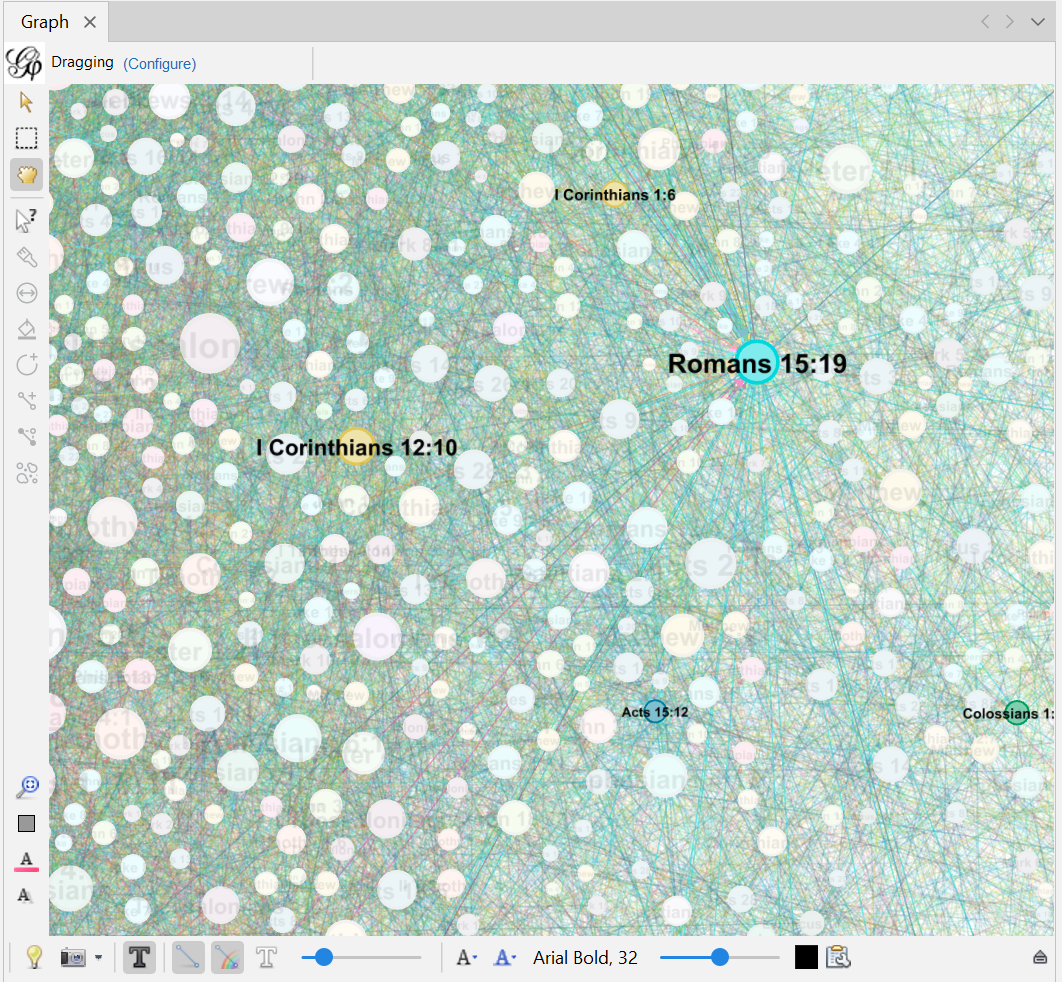Click the Arial Bold, 32 font selector

[585, 958]
